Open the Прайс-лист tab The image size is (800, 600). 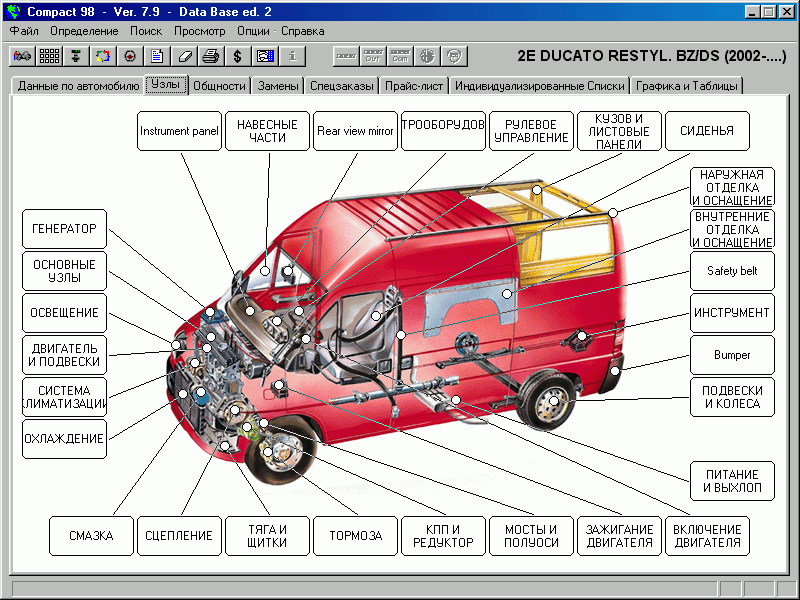(414, 86)
